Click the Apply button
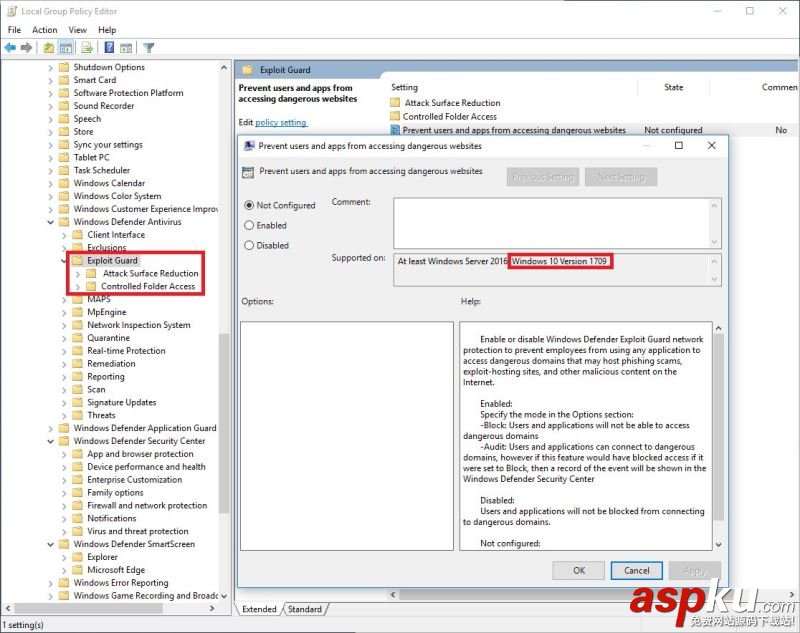The height and width of the screenshot is (633, 800). point(695,570)
